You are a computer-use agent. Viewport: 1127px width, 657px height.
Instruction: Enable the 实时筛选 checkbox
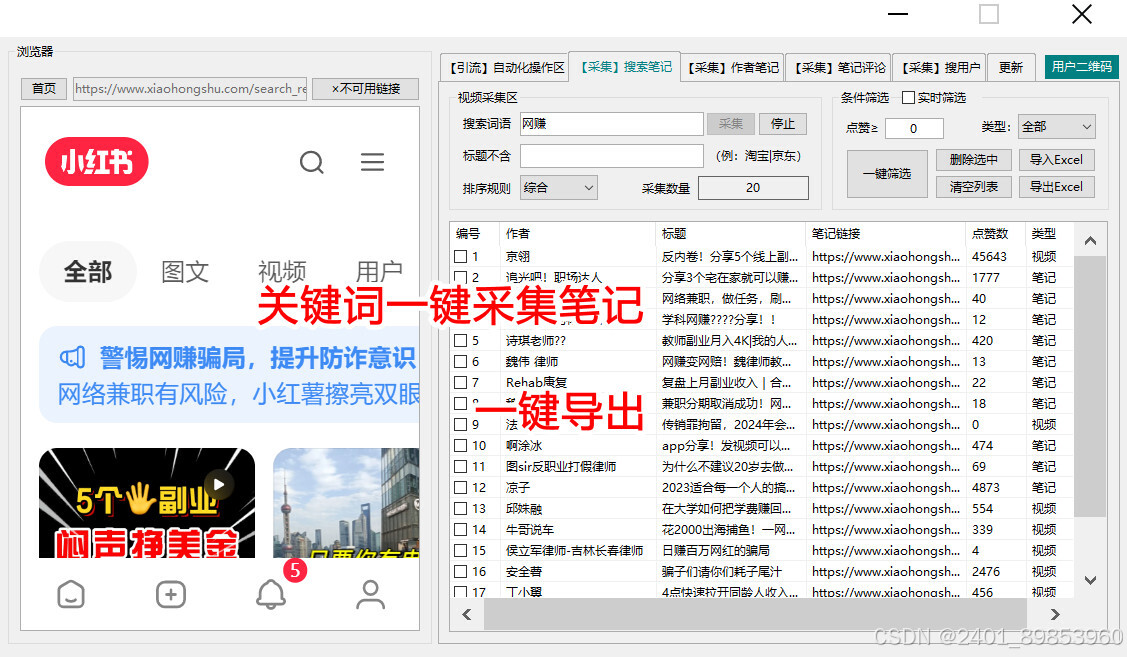908,97
